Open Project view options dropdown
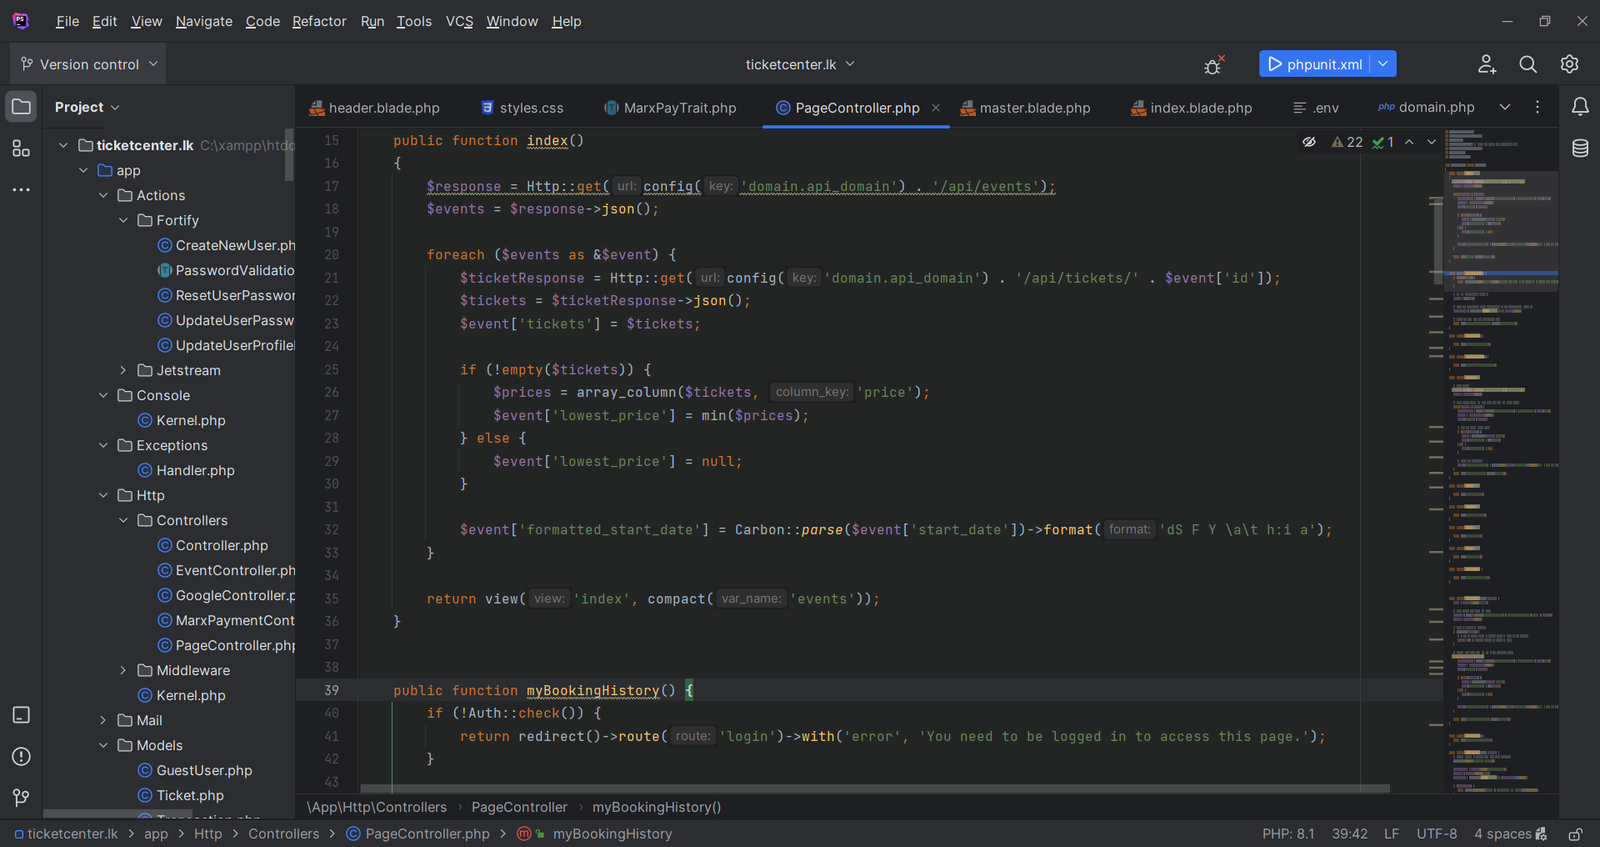This screenshot has height=847, width=1600. [87, 107]
